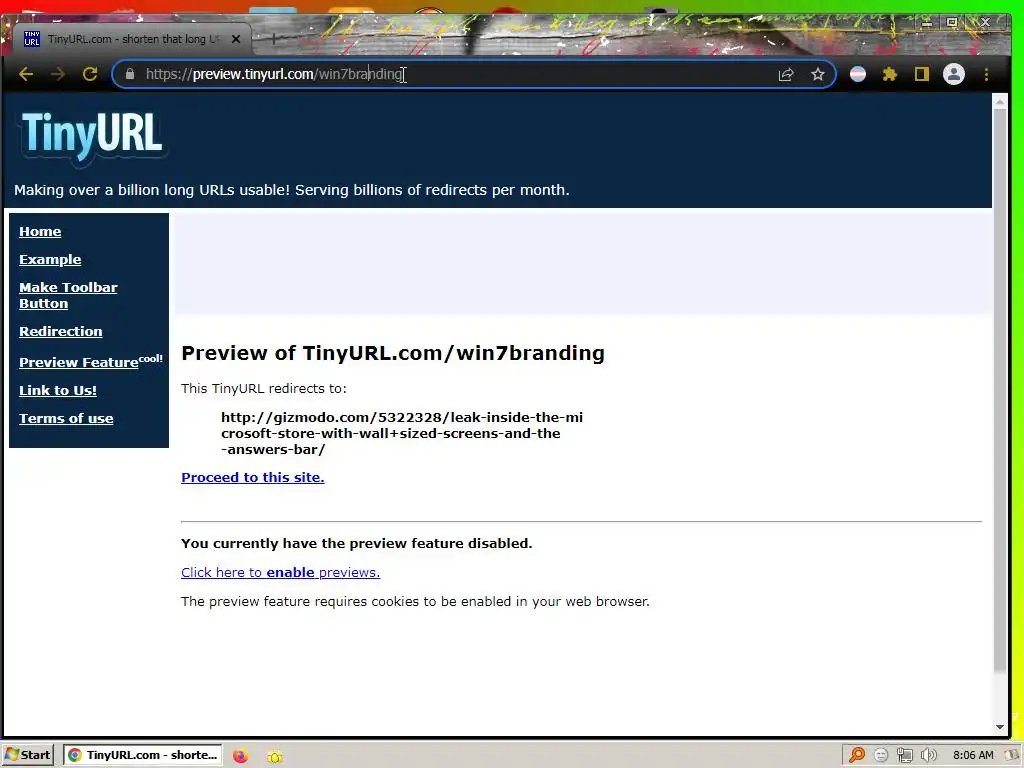Click the round face tray icon

[x=881, y=756]
